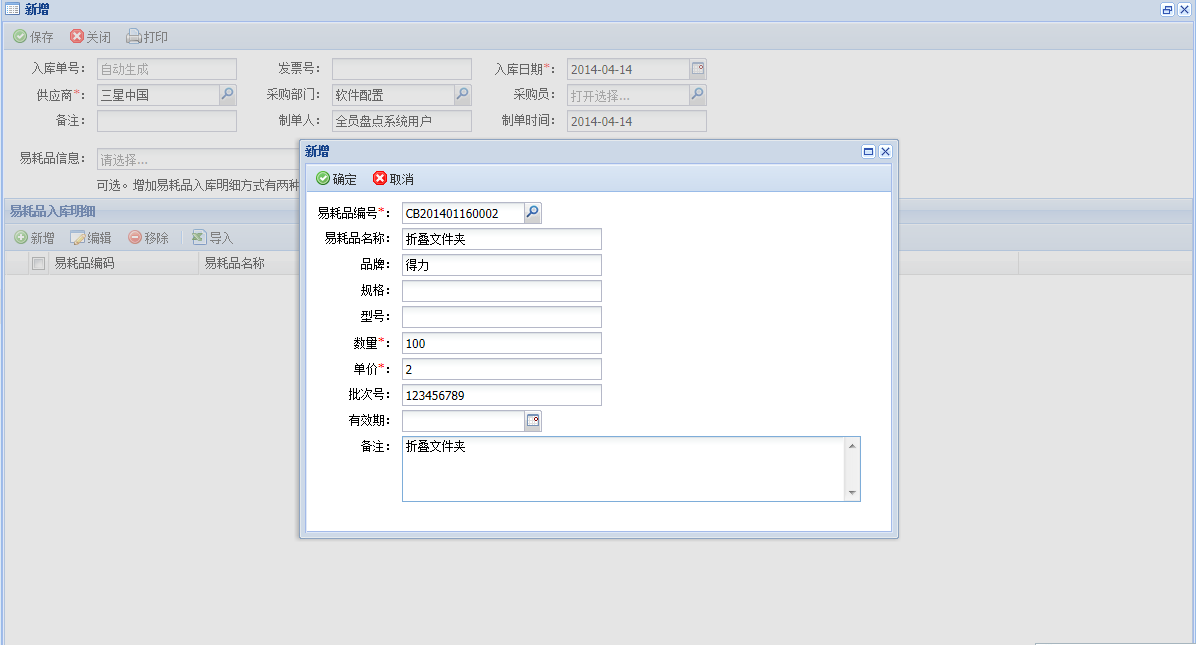1196x645 pixels.
Task: Click the 关闭 close toolbar button
Action: pyautogui.click(x=90, y=37)
